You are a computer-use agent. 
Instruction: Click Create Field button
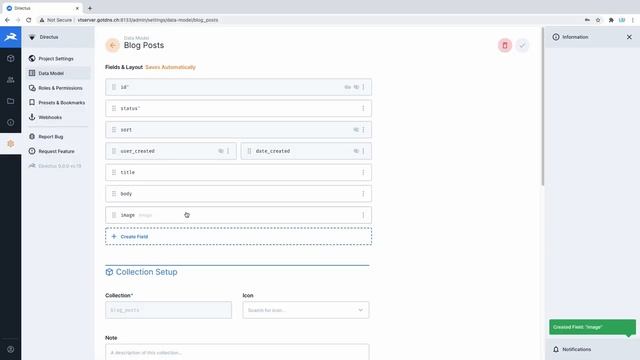pos(238,236)
